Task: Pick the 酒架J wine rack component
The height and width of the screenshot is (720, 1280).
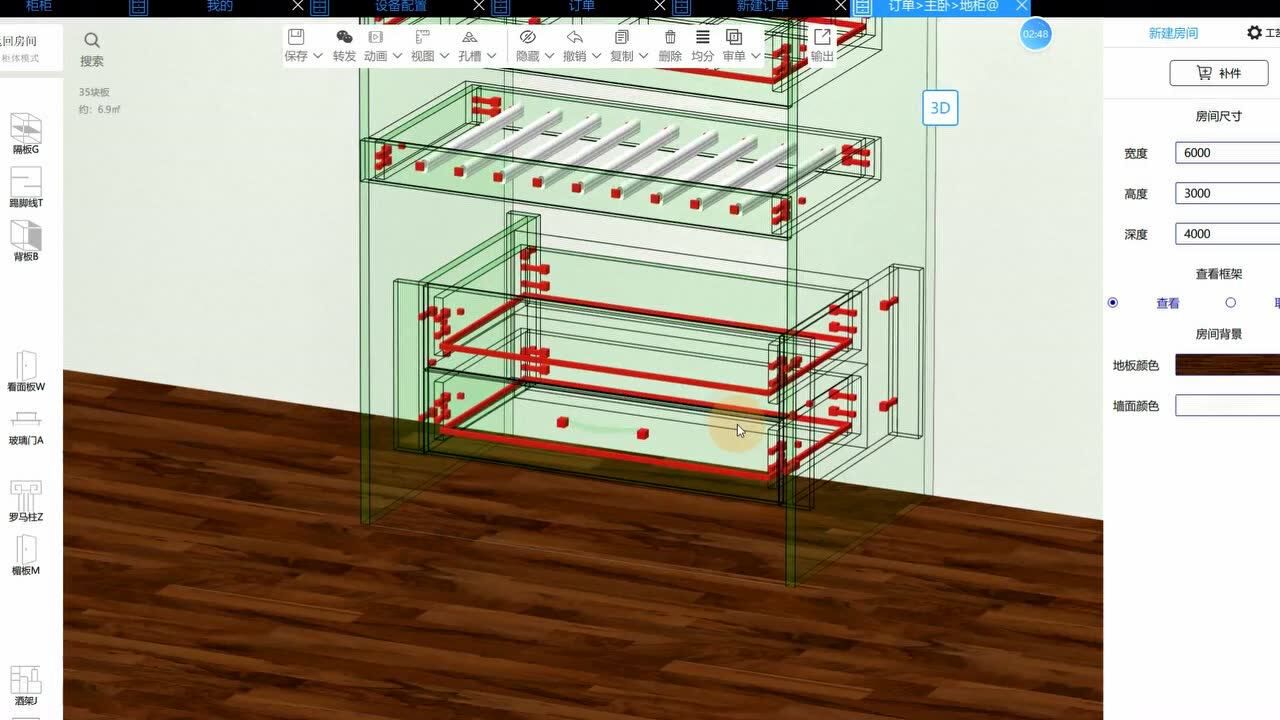Action: tap(26, 686)
